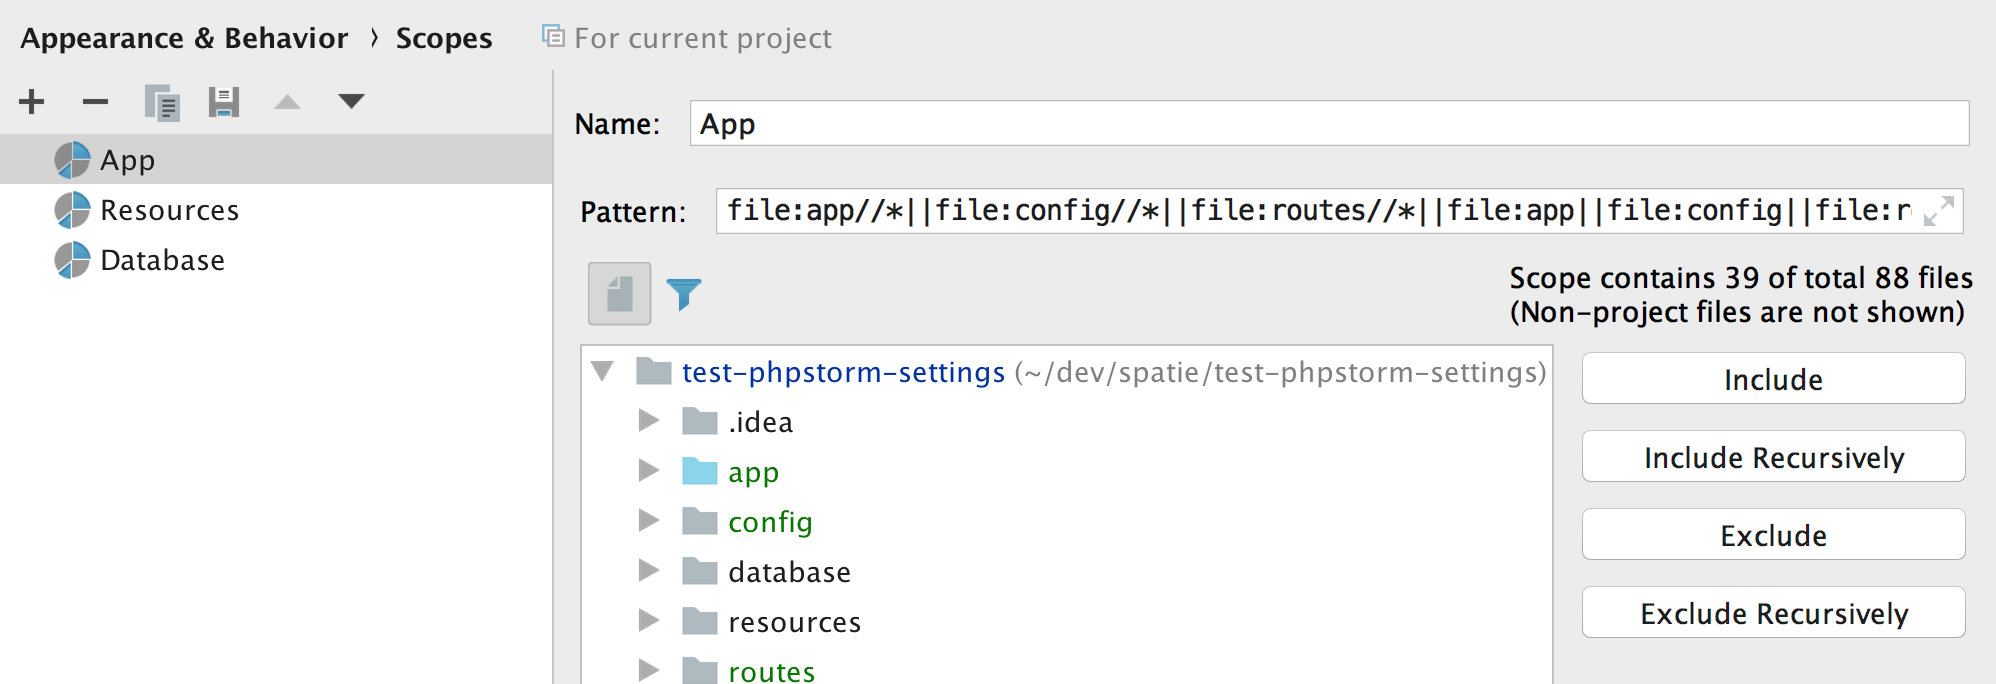
Task: Click the Save As floppy disk icon
Action: 224,102
